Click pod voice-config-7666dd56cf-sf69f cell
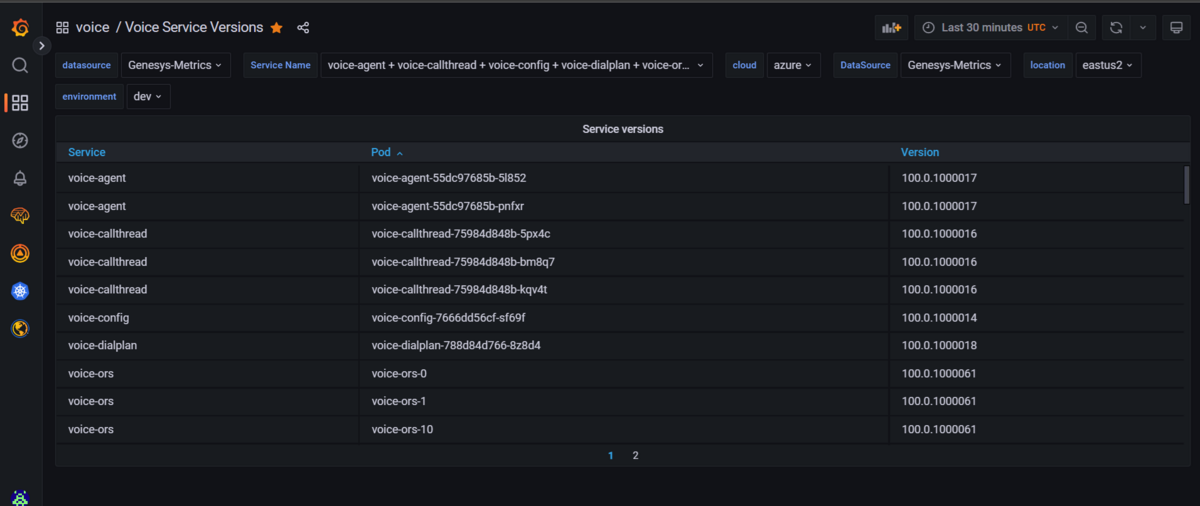This screenshot has width=1200, height=506. 624,318
